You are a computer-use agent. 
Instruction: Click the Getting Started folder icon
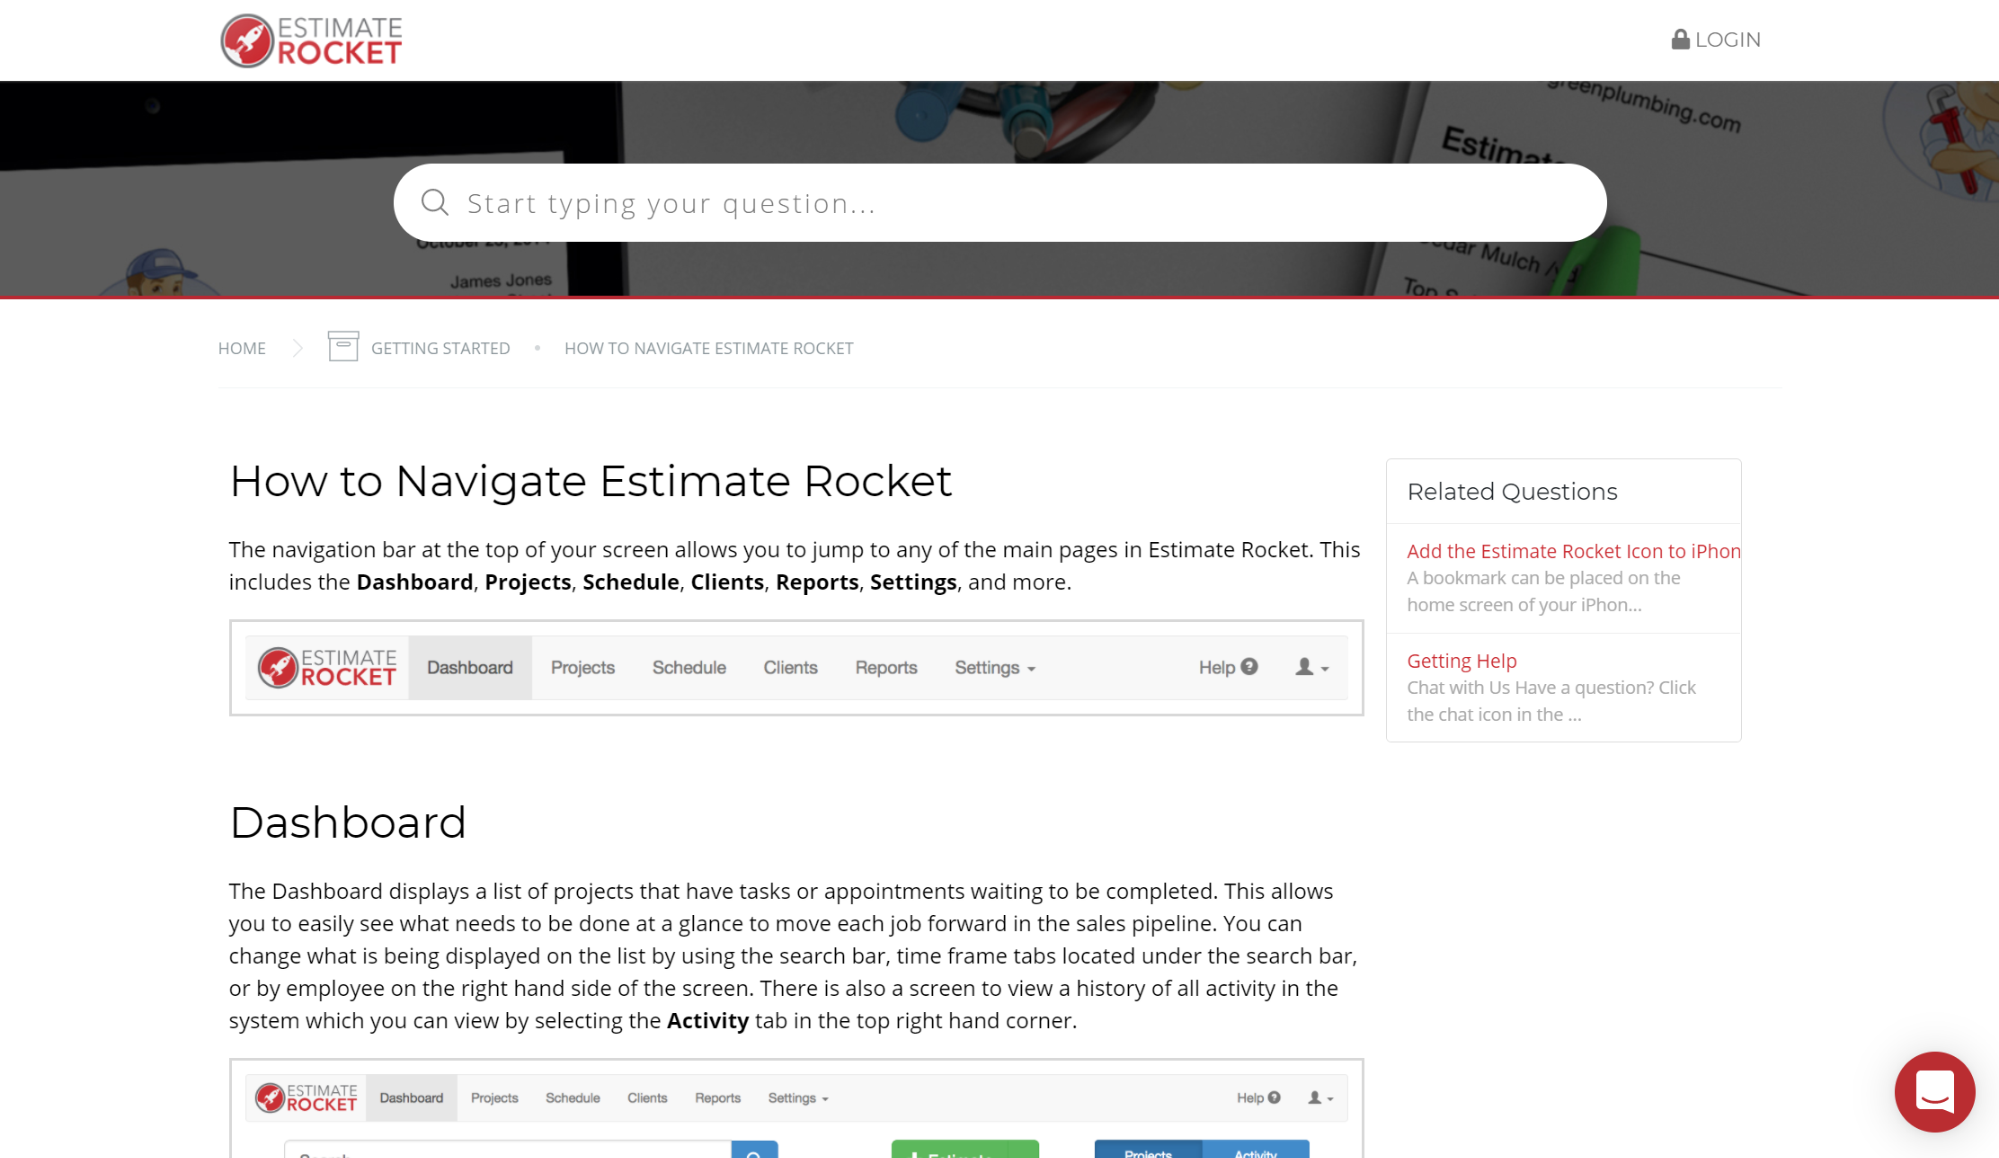pyautogui.click(x=342, y=347)
